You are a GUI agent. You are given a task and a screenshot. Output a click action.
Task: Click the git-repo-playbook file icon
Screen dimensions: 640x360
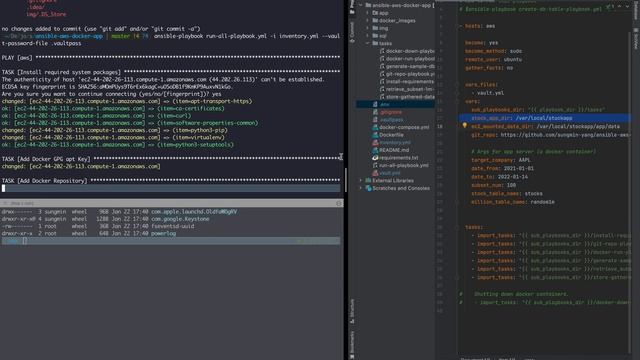point(382,74)
